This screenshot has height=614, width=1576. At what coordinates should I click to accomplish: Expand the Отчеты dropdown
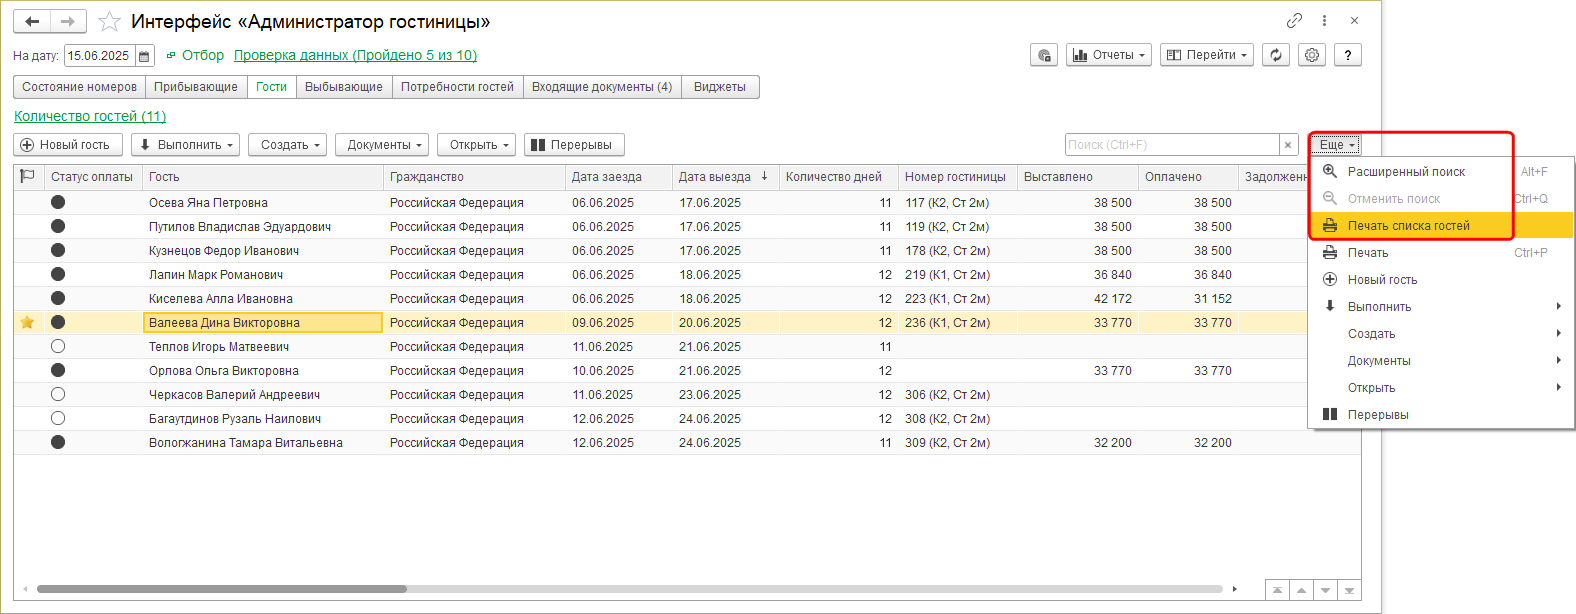1109,56
